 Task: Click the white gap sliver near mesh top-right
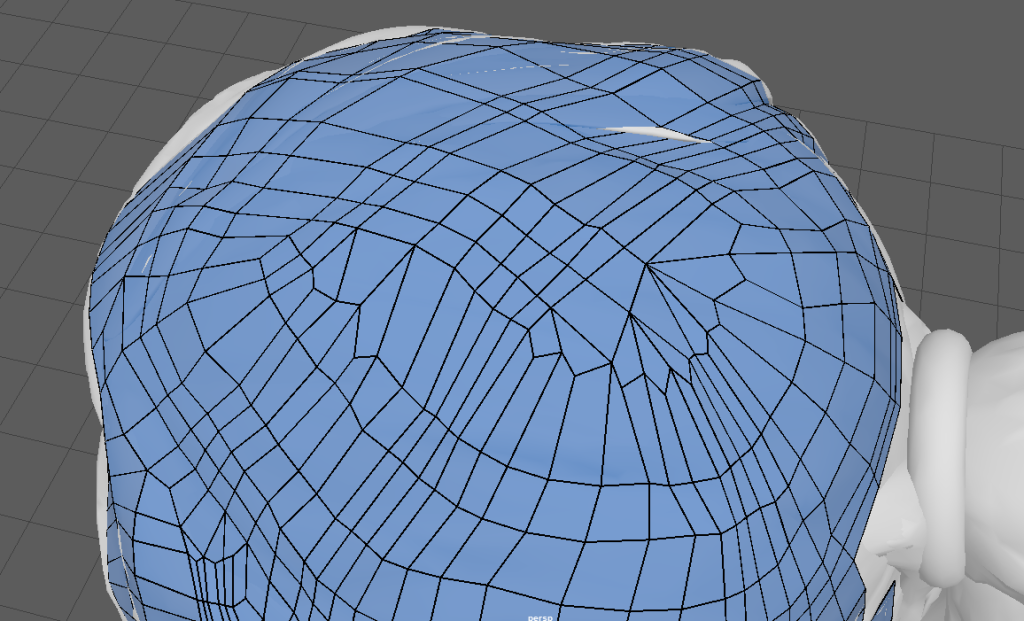[x=655, y=133]
